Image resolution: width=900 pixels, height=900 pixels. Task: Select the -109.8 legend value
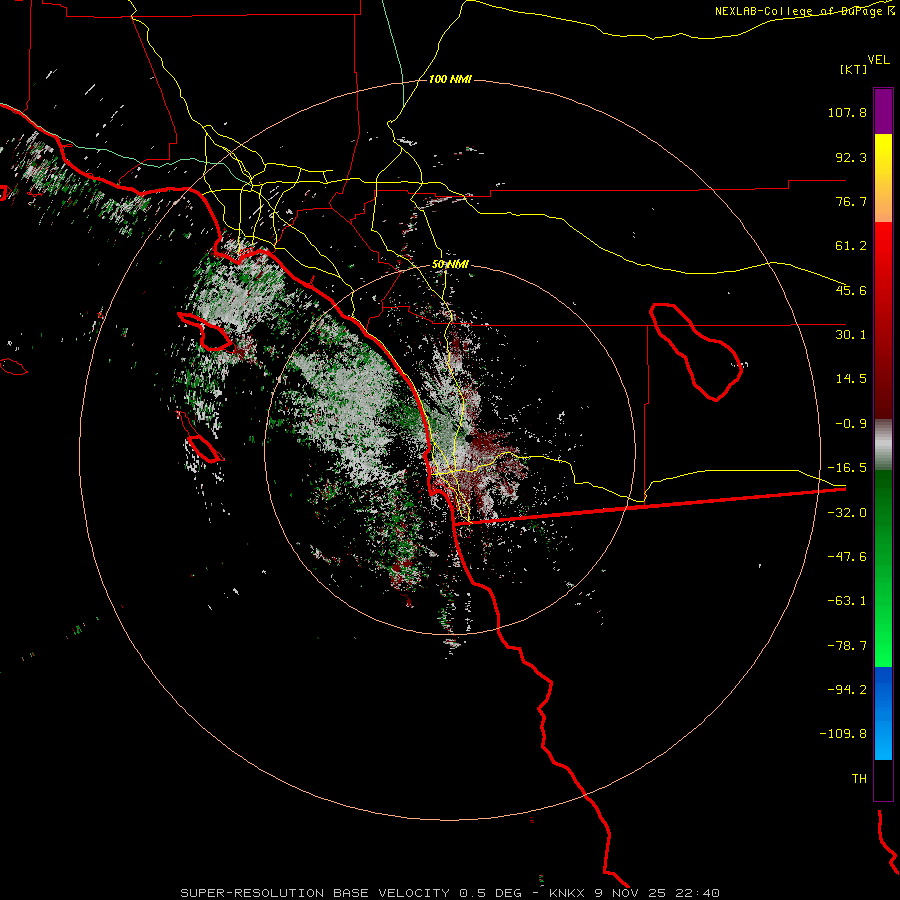(843, 734)
